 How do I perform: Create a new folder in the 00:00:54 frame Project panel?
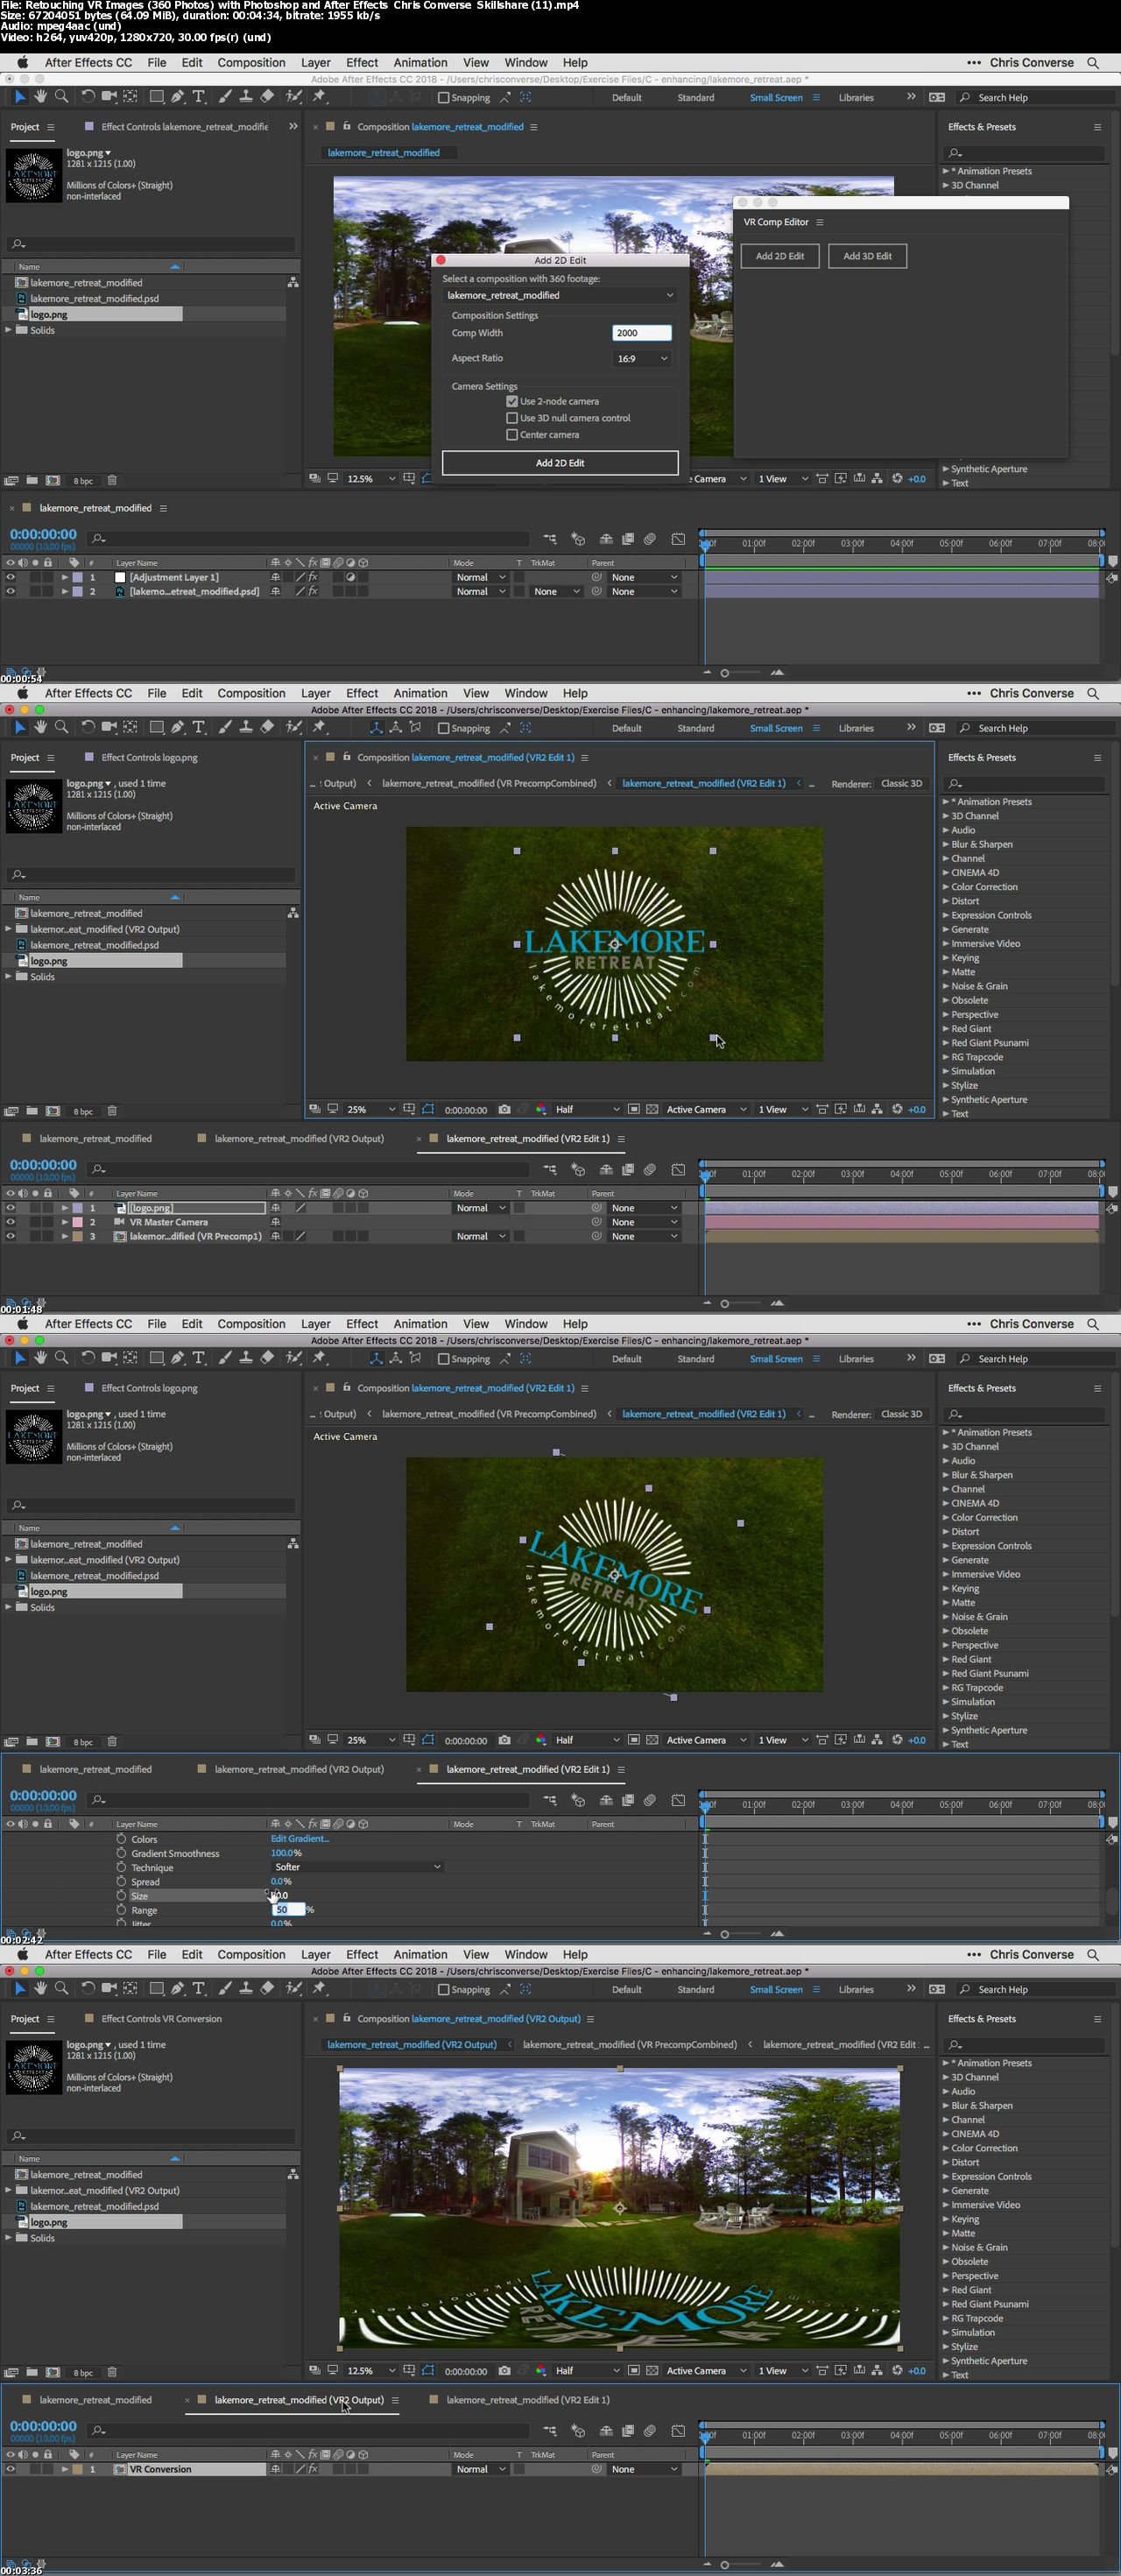(32, 480)
